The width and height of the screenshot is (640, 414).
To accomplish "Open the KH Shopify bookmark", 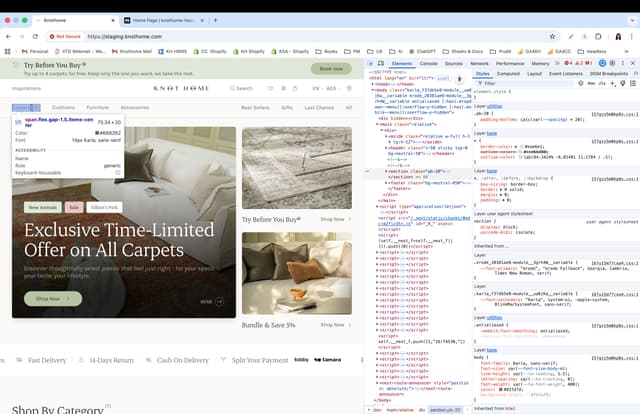I will click(249, 51).
